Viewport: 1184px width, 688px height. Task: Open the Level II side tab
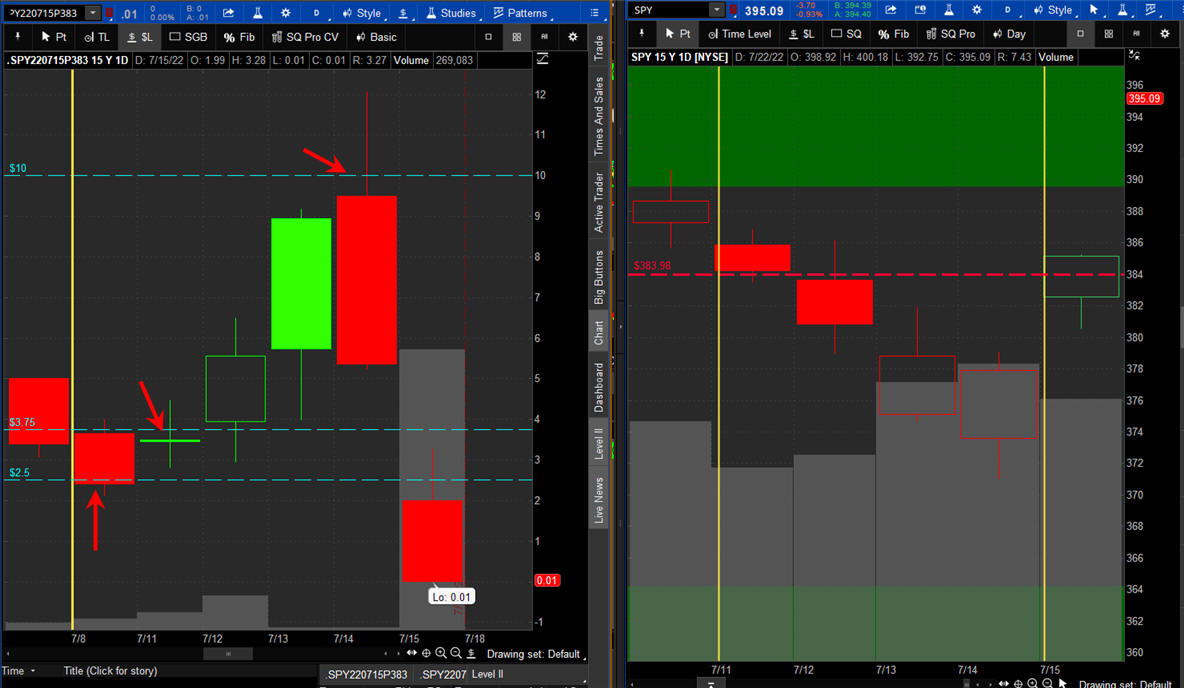598,443
